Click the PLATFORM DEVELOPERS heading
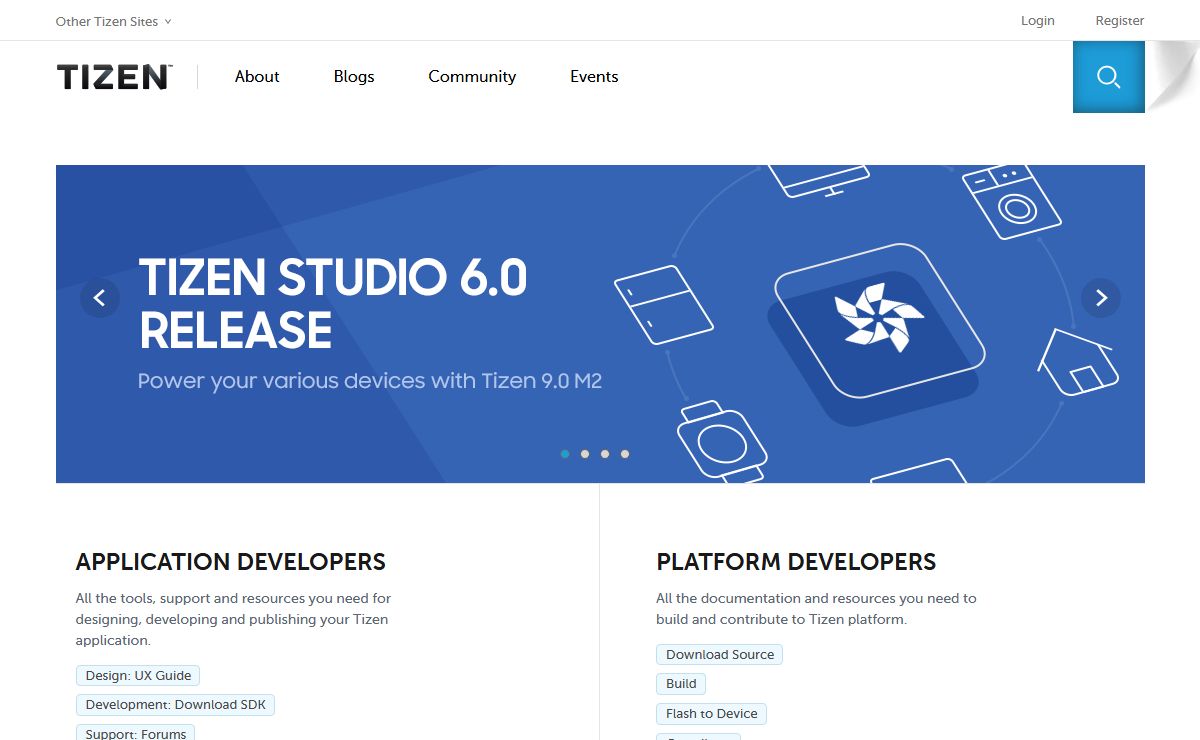Viewport: 1200px width, 740px height. pyautogui.click(x=796, y=562)
